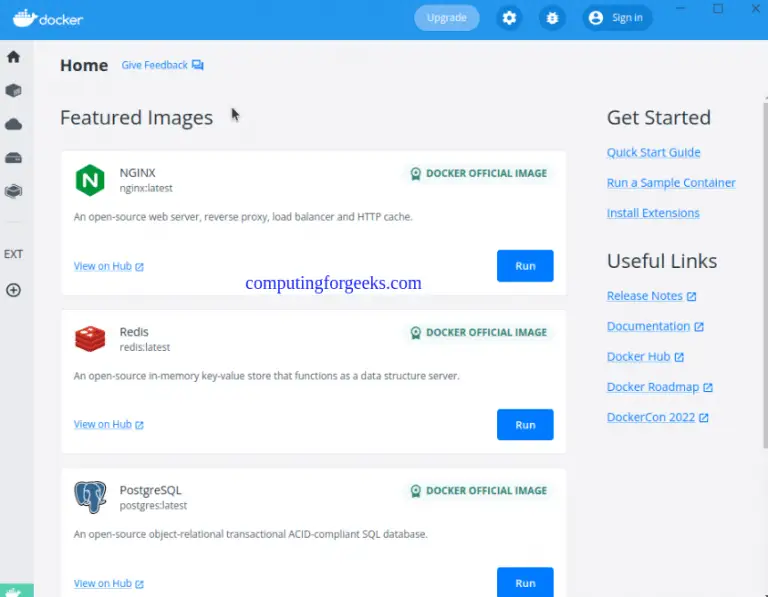Open the Containers view in the sidebar
Screen dimensions: 768x597
[x=13, y=91]
